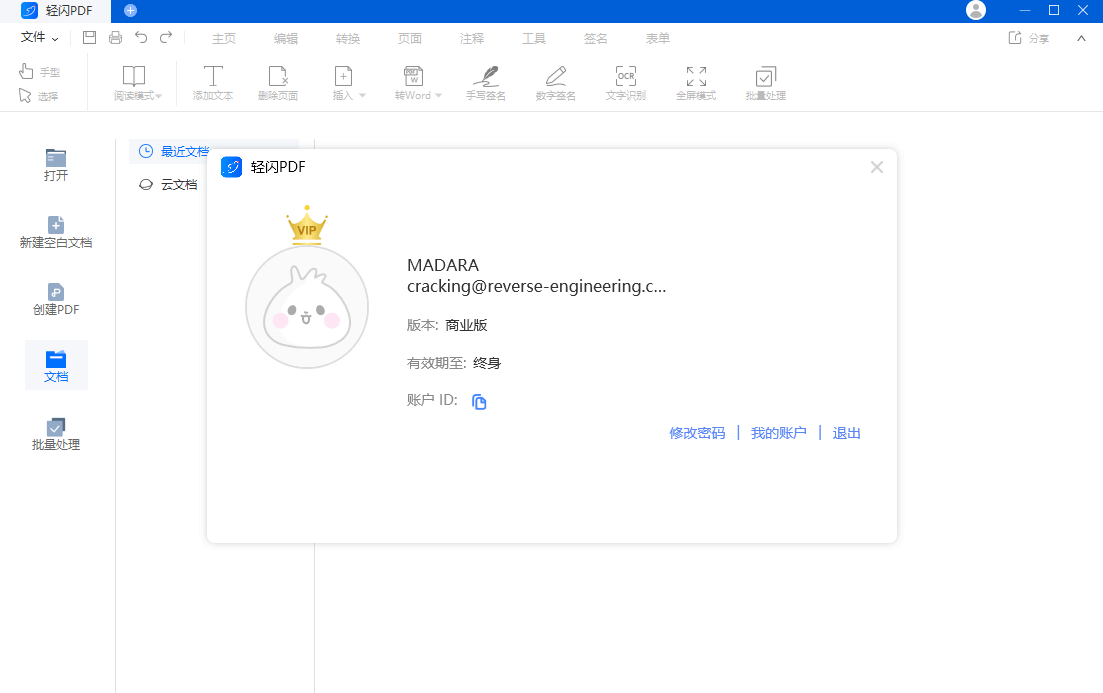This screenshot has height=693, width=1103.
Task: Click the 删除页面 delete pages icon
Action: (x=277, y=82)
